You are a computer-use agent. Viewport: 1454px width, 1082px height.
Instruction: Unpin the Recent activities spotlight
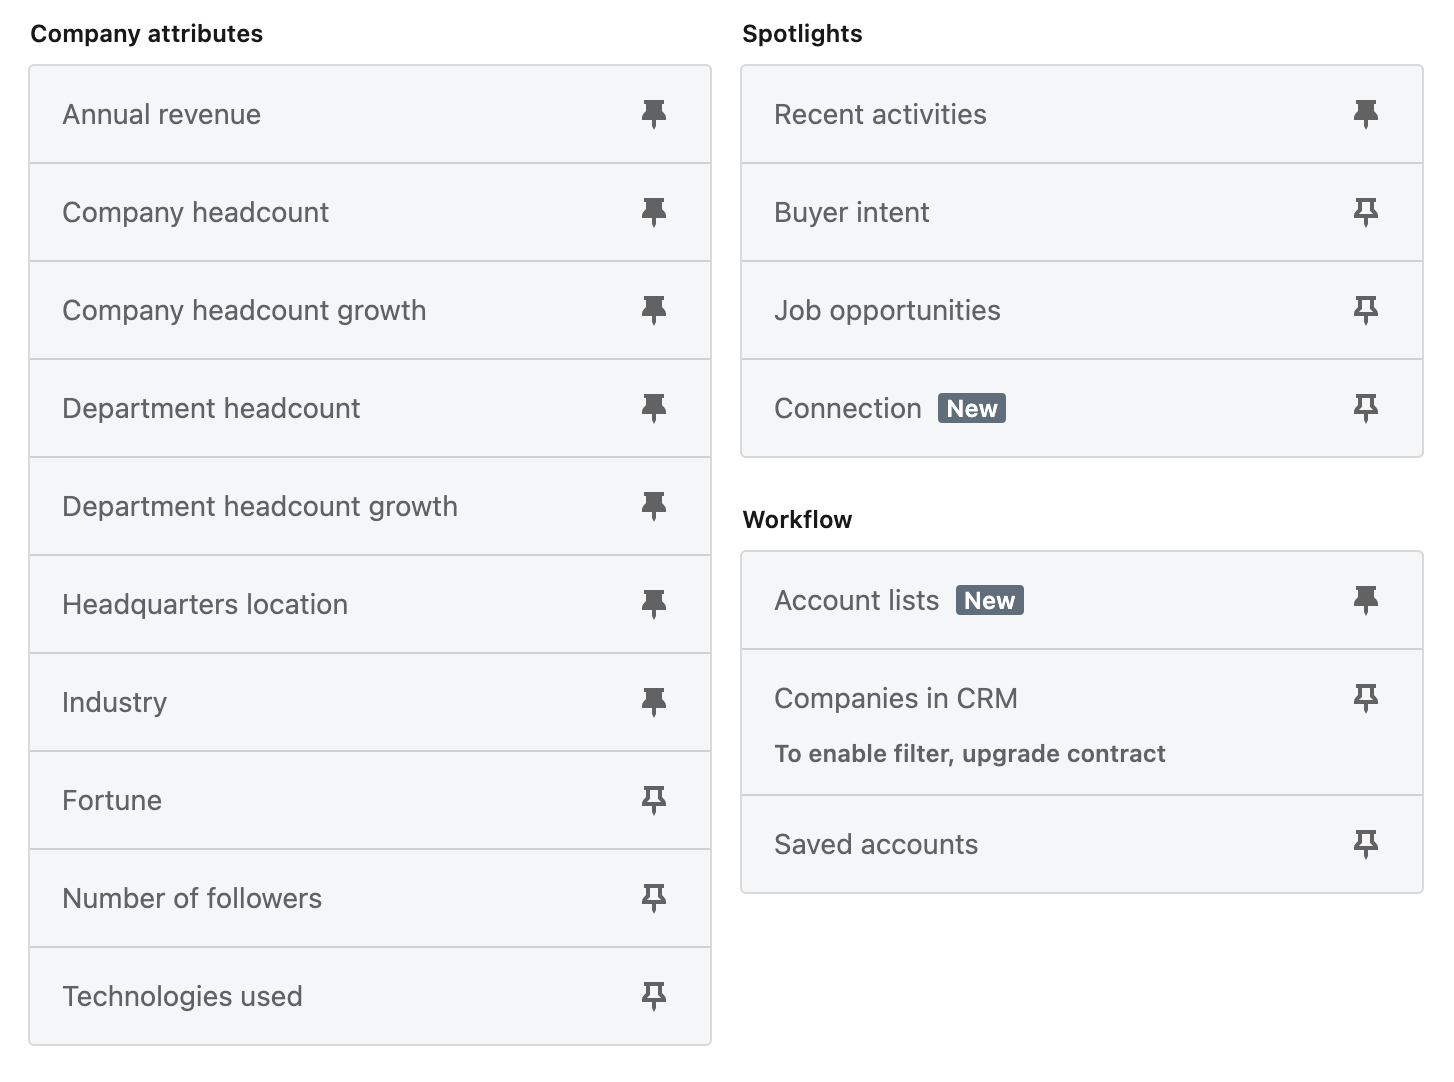(x=1365, y=114)
